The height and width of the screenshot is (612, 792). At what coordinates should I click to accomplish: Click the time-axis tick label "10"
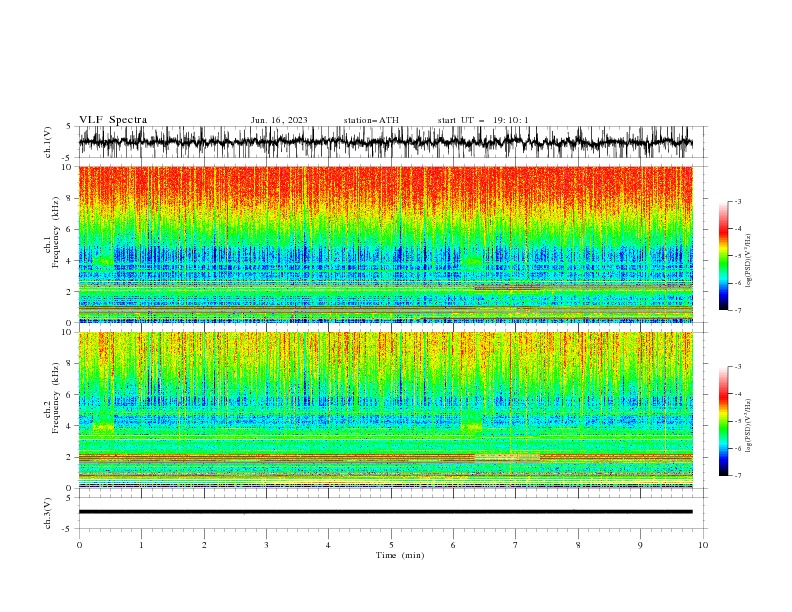point(703,545)
